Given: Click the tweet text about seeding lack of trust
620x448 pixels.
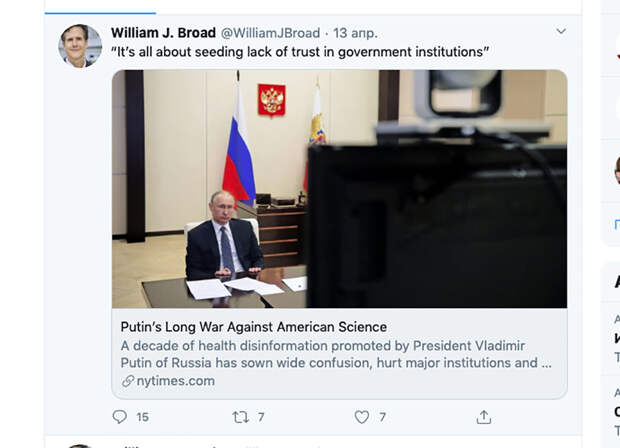Looking at the screenshot, I should point(300,52).
